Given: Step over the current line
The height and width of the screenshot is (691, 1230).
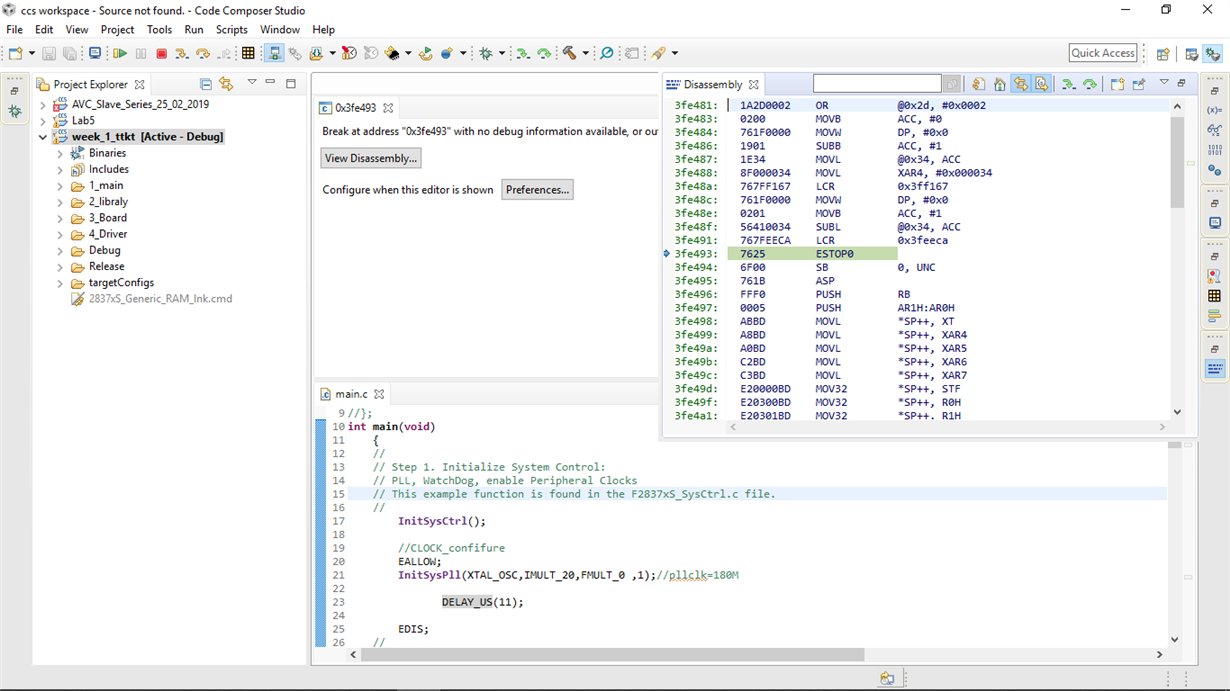Looking at the screenshot, I should 204,53.
